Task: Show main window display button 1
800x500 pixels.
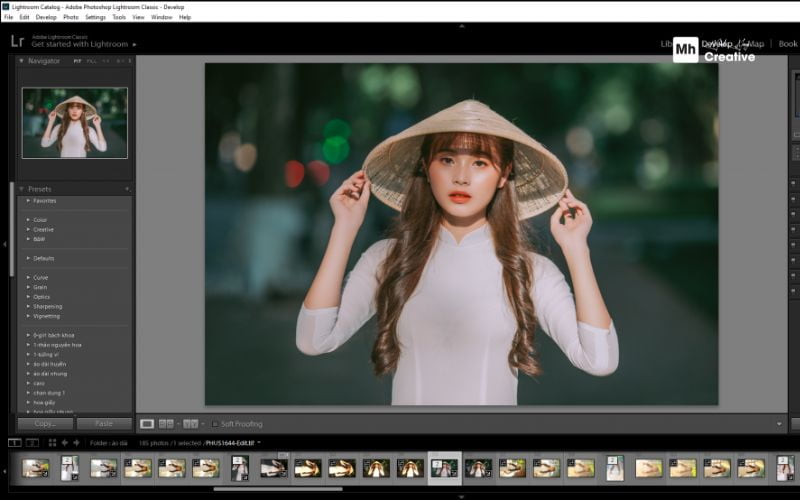Action: 15,443
